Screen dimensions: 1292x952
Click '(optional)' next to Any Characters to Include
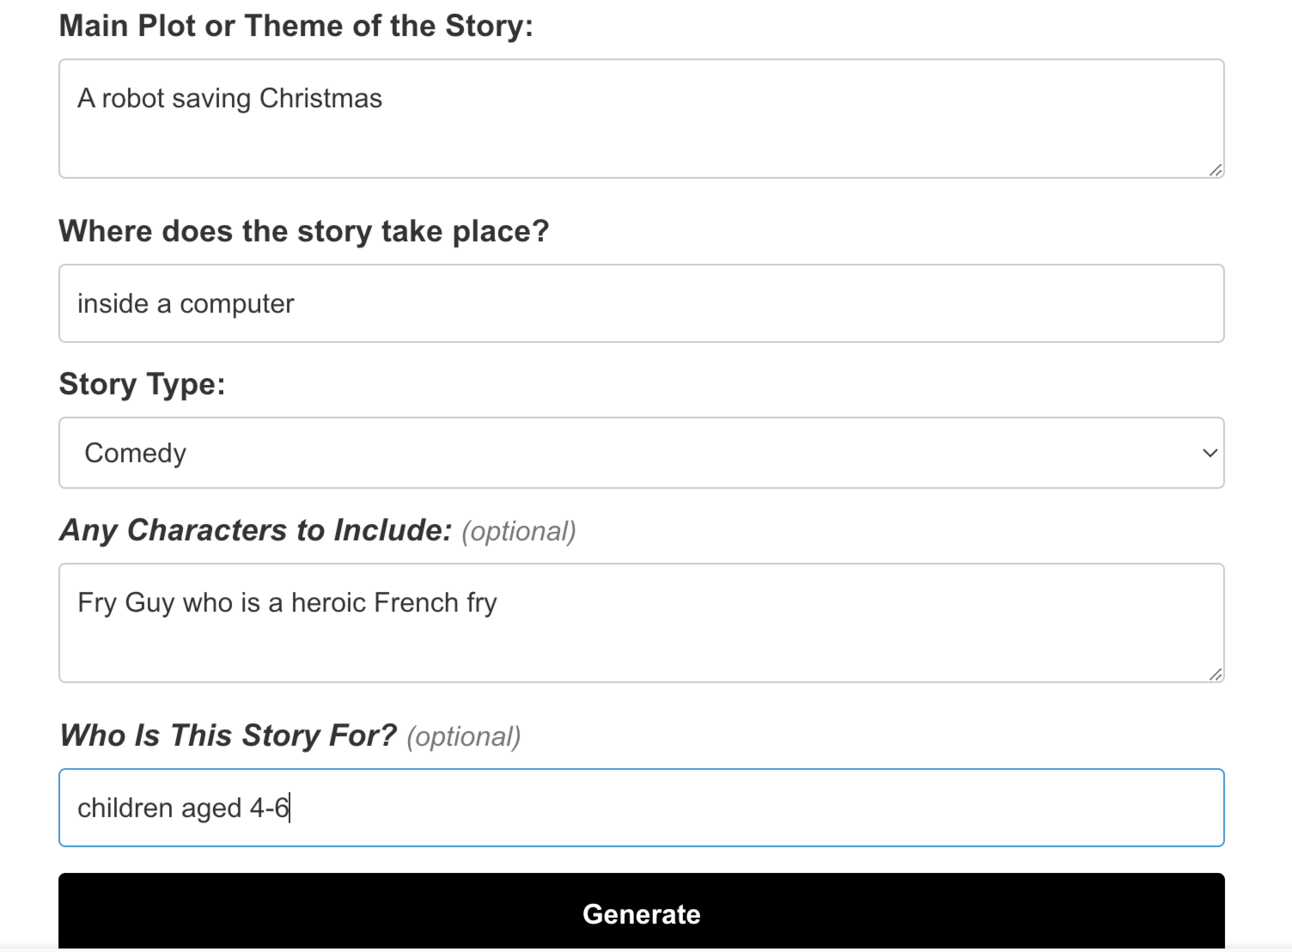click(518, 531)
